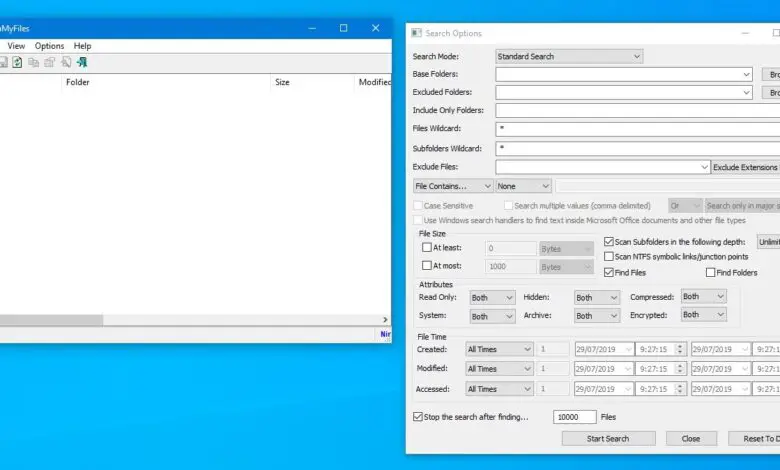This screenshot has height=470, width=780.
Task: Click the Subfolders Wildcard field
Action: [638, 148]
